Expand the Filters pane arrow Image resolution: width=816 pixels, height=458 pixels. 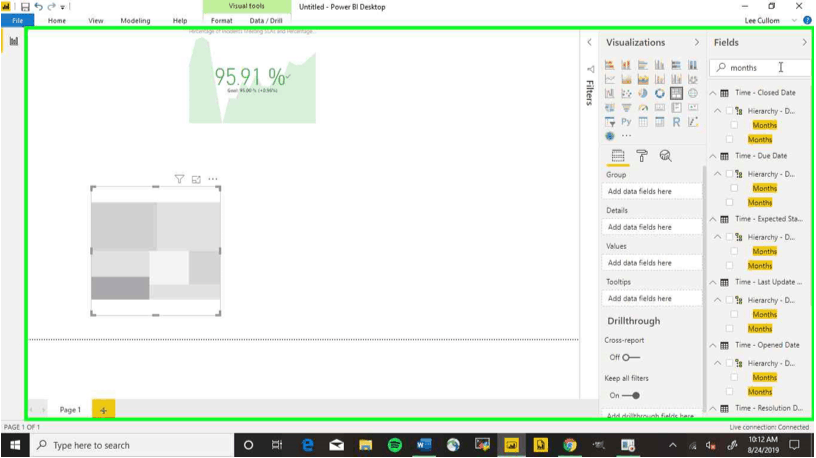tap(589, 42)
